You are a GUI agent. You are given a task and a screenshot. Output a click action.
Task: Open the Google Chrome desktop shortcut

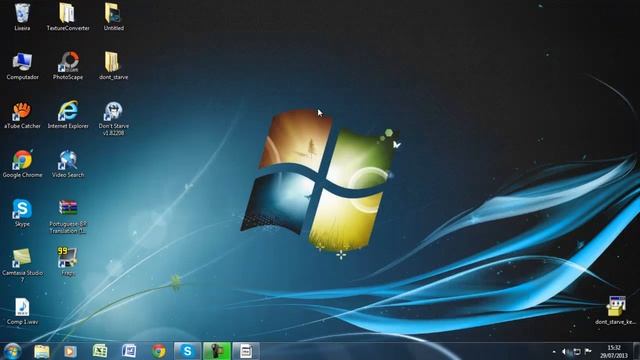[x=22, y=164]
